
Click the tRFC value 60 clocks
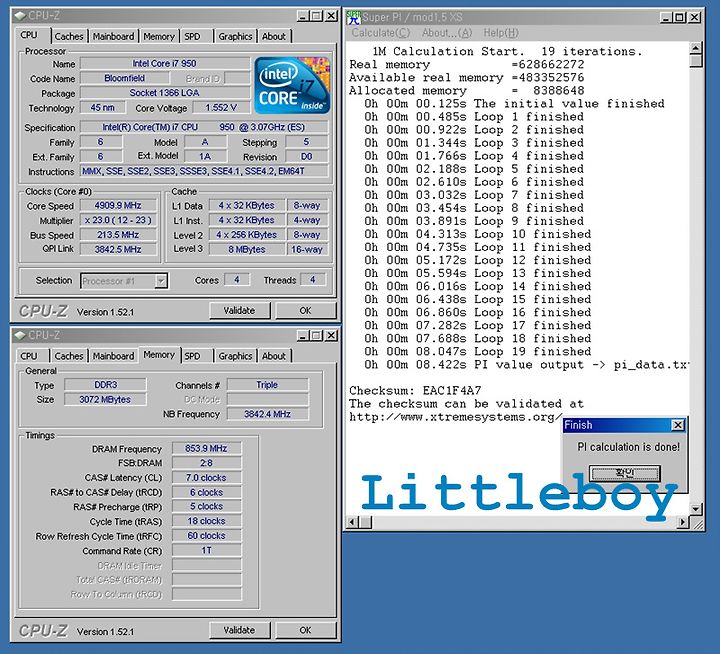tap(206, 536)
